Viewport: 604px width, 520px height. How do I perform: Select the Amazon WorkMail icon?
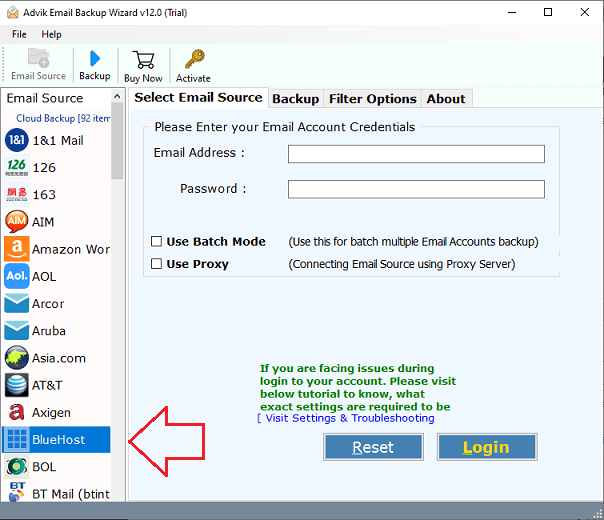pyautogui.click(x=17, y=249)
